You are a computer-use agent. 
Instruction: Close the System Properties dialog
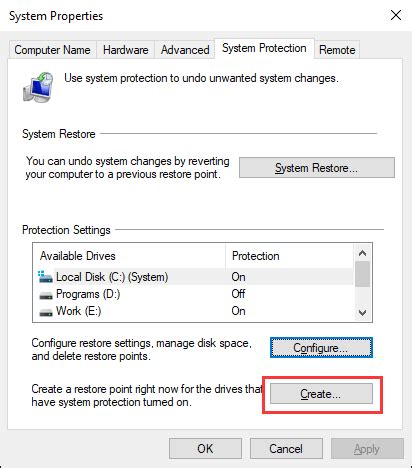click(x=396, y=15)
